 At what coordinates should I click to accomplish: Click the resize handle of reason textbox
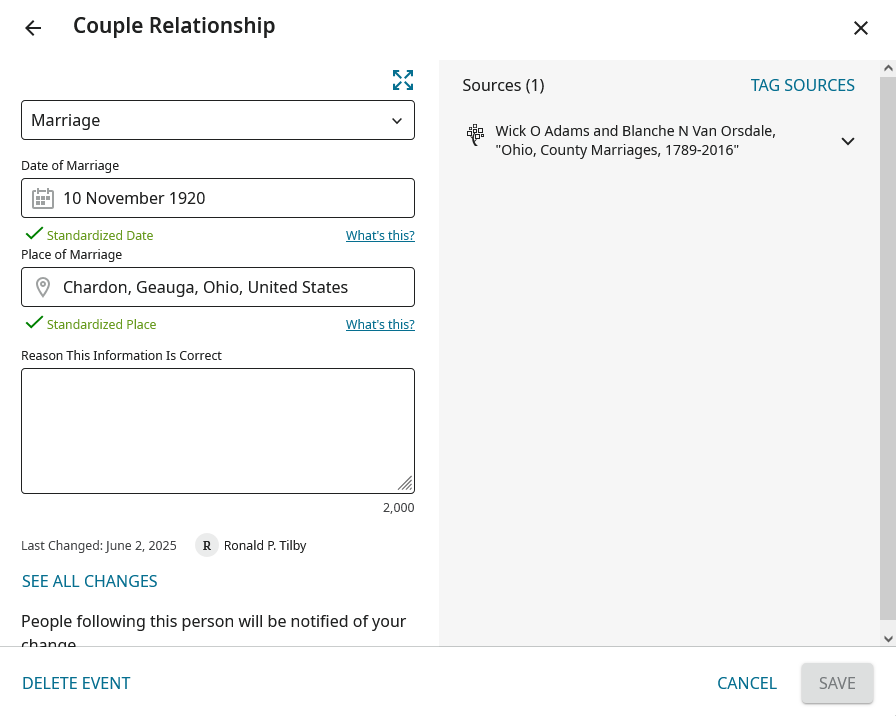point(405,484)
